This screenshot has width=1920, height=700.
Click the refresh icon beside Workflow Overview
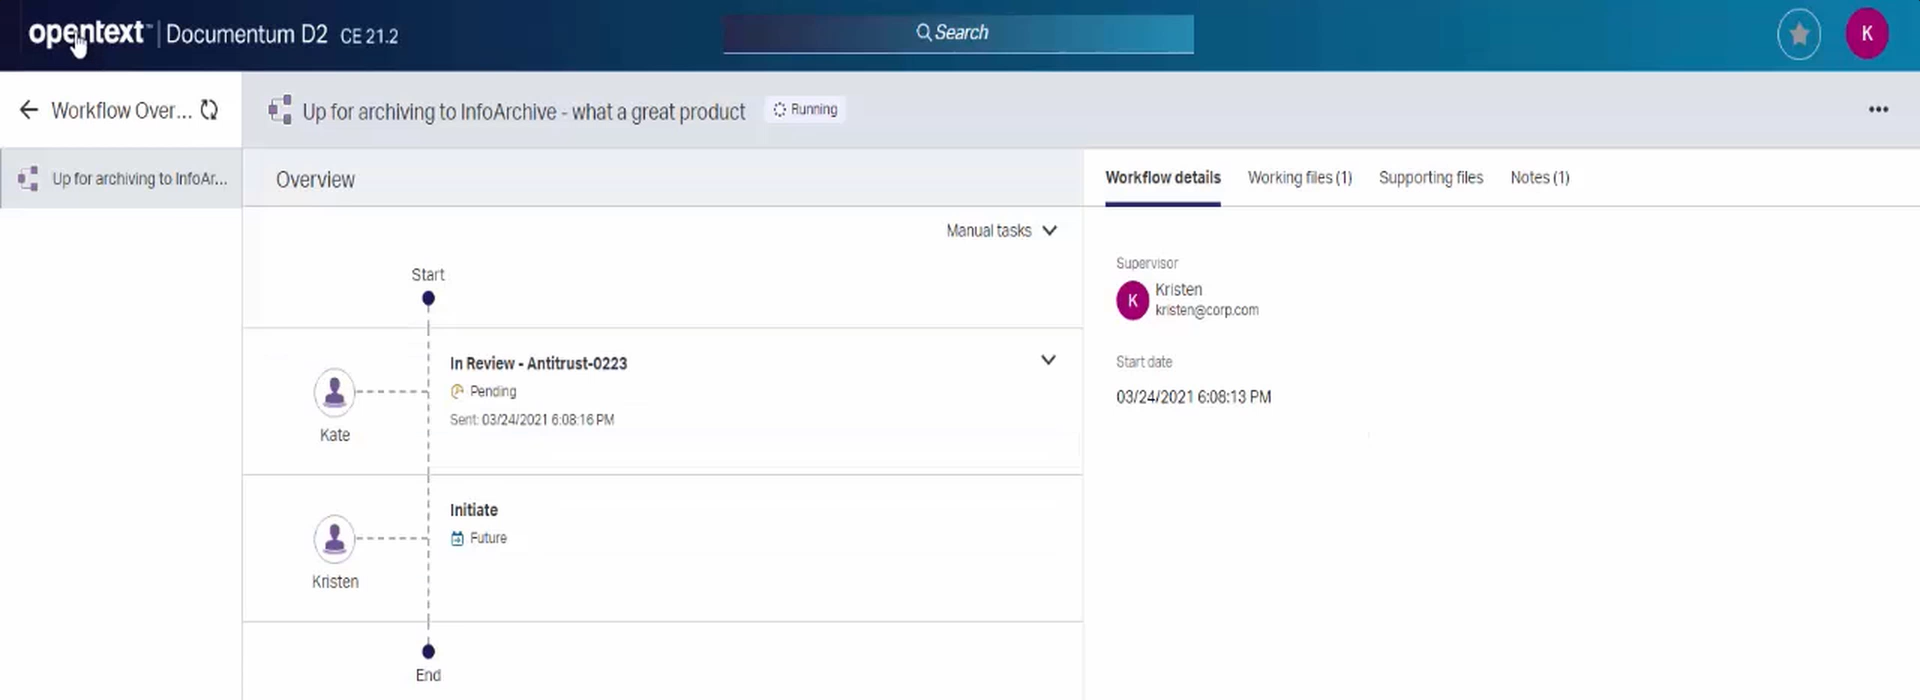coord(209,110)
